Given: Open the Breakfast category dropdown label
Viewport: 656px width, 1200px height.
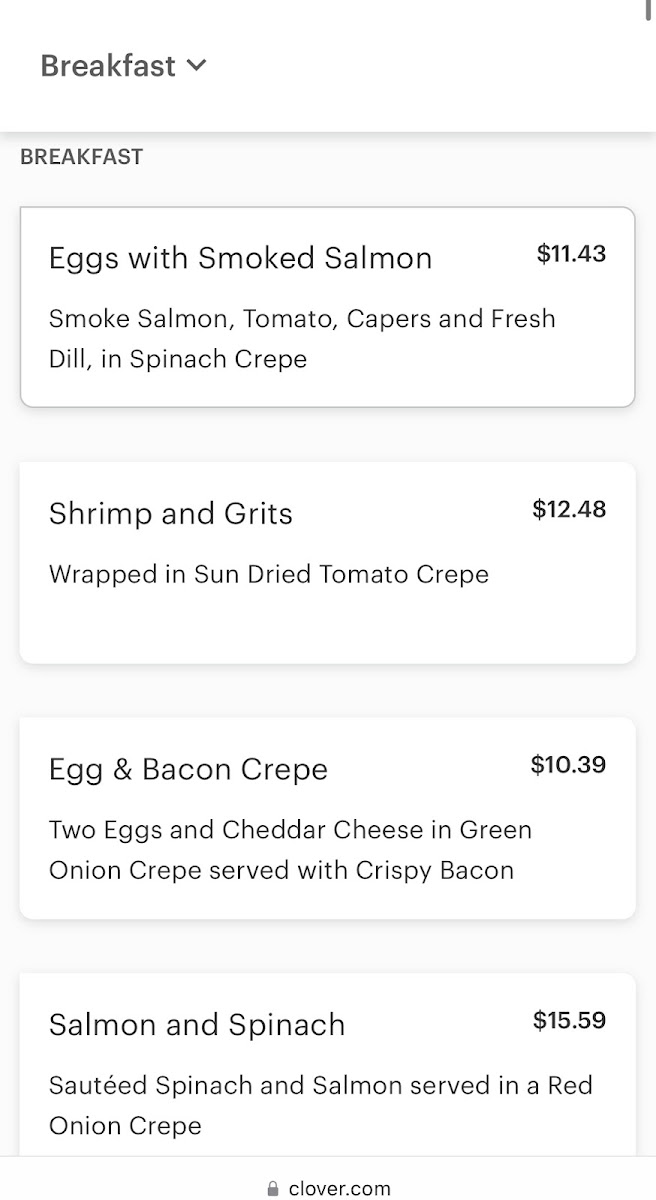Looking at the screenshot, I should click(108, 66).
